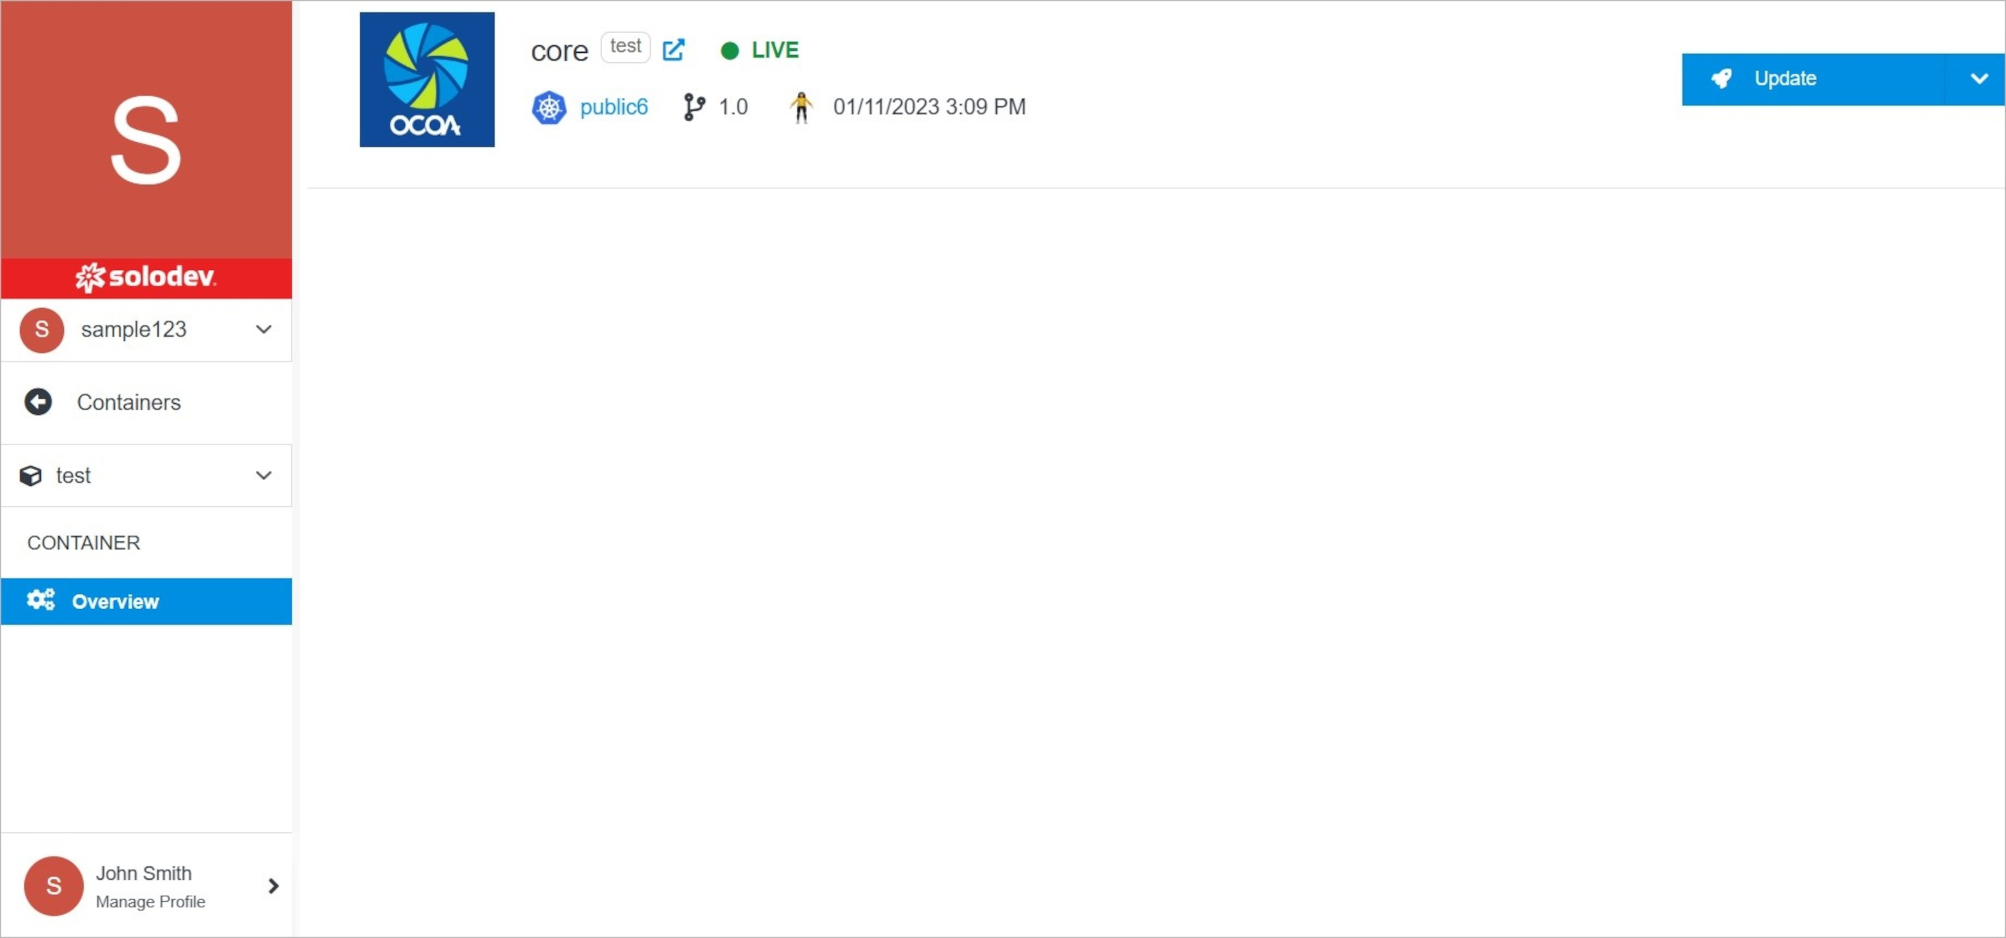This screenshot has height=938, width=2006.
Task: Click the green LIVE status dot
Action: tap(730, 50)
